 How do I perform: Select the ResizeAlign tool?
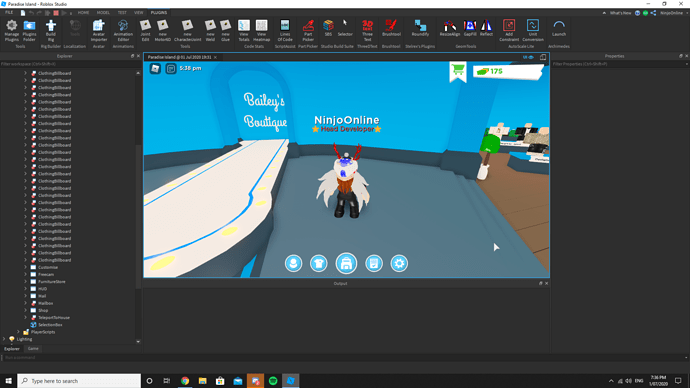pyautogui.click(x=449, y=28)
